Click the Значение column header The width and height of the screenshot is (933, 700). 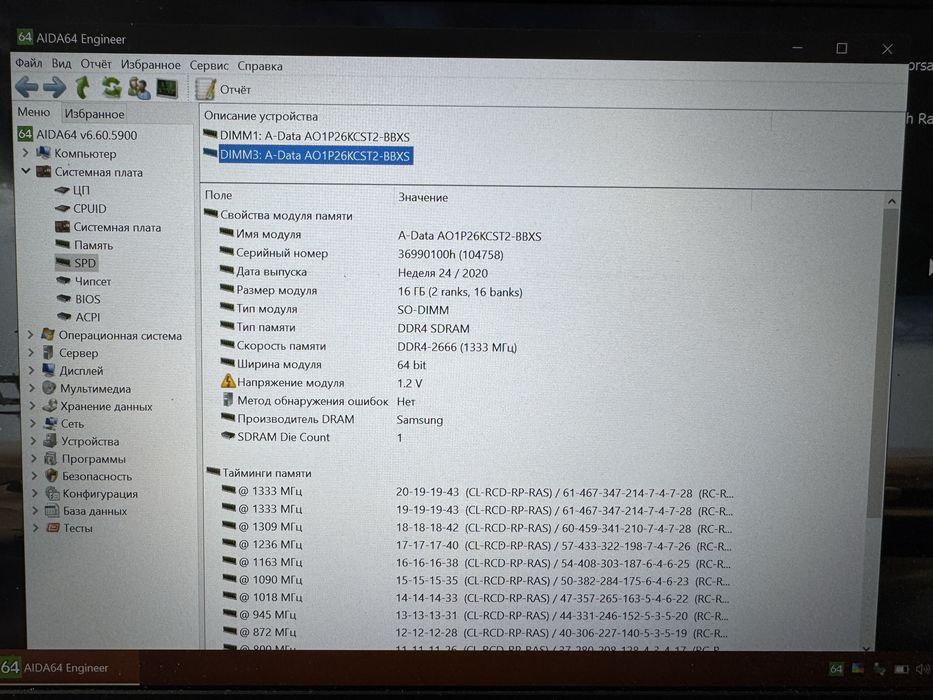[422, 197]
